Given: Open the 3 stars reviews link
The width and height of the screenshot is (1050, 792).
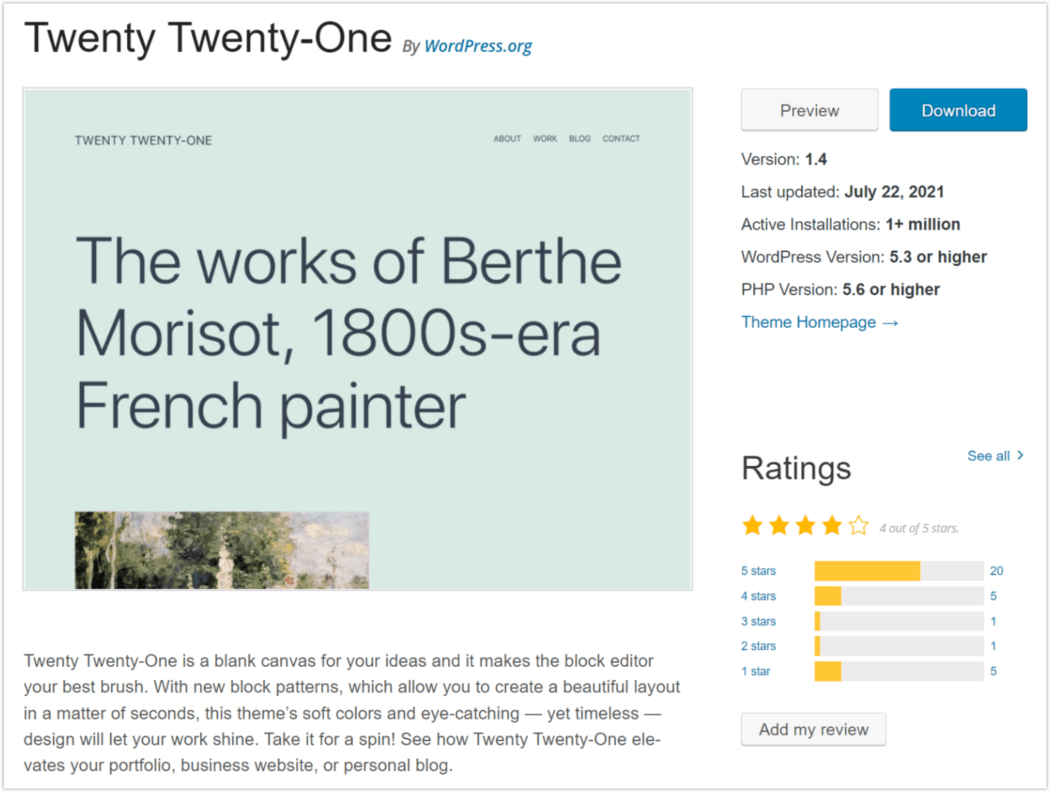Looking at the screenshot, I should [x=758, y=621].
